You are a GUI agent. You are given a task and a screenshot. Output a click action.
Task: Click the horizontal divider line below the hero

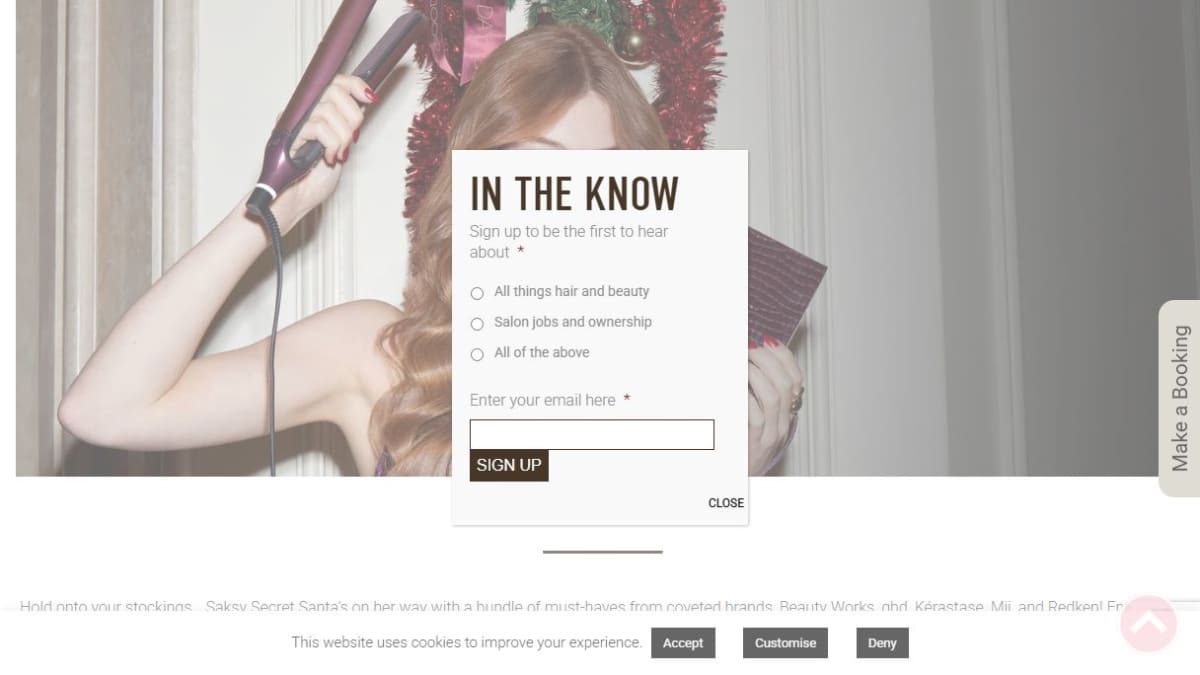coord(602,551)
